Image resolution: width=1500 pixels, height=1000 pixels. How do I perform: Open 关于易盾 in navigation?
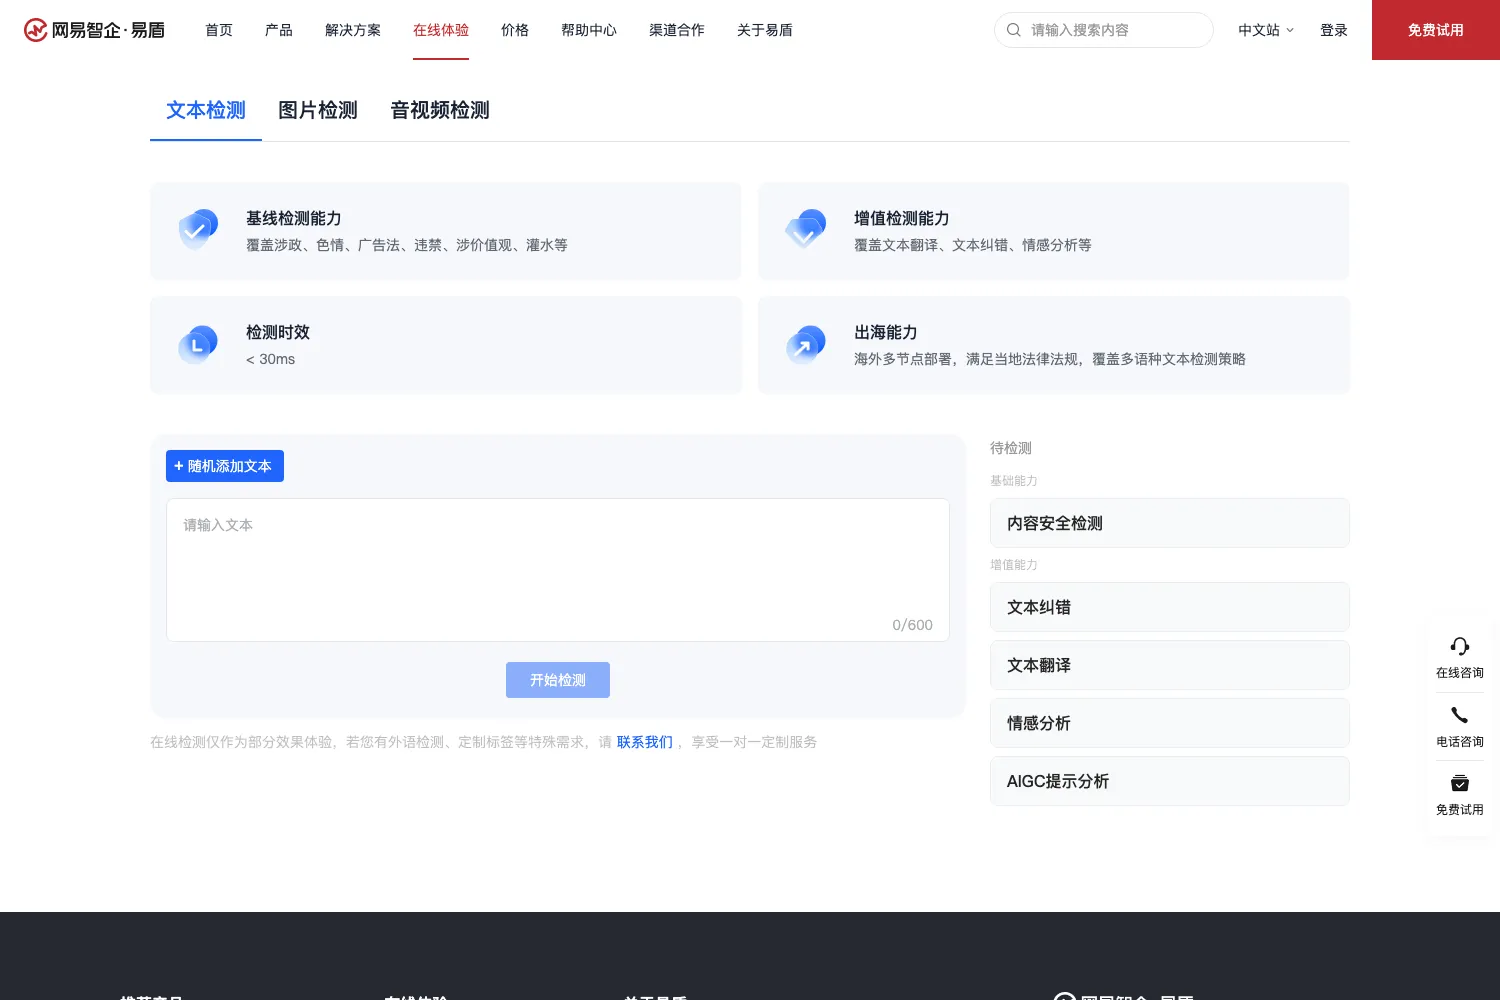(x=765, y=30)
